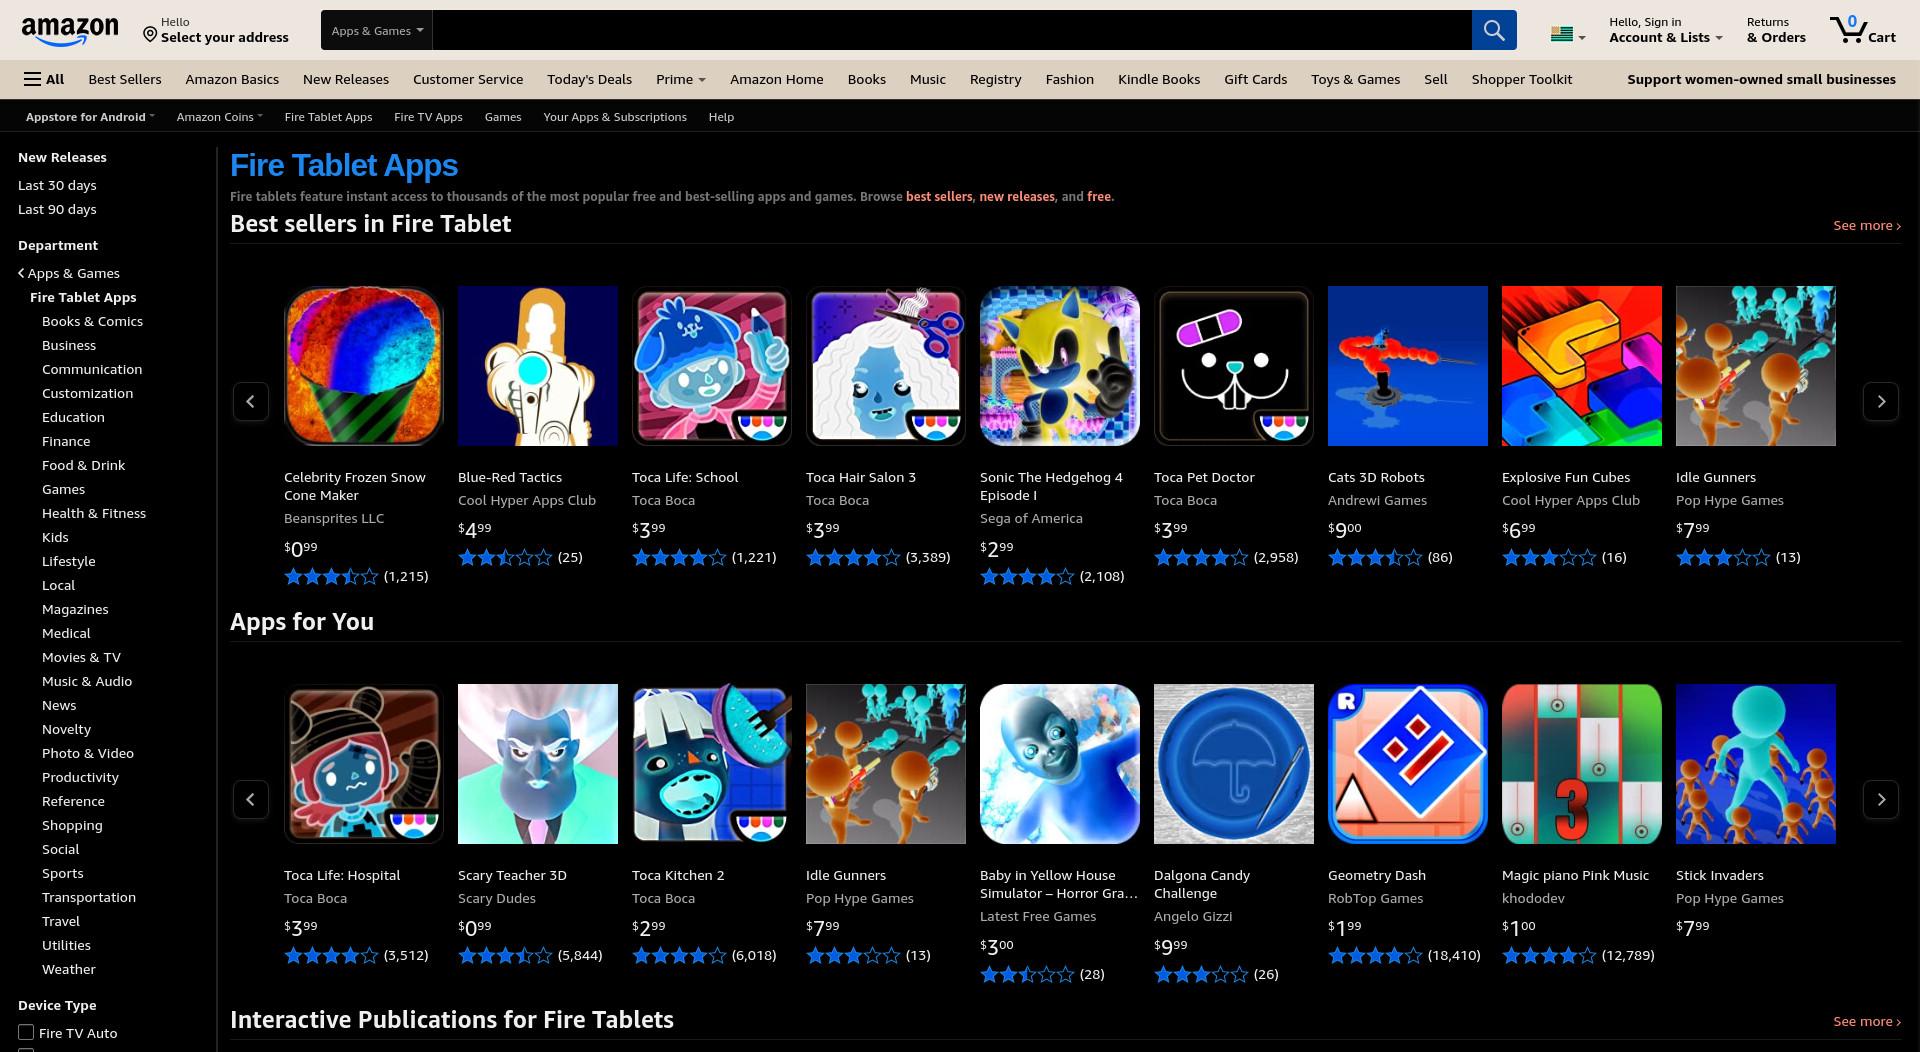
Task: Open Idle Gunners icon in Best sellers
Action: click(1756, 366)
